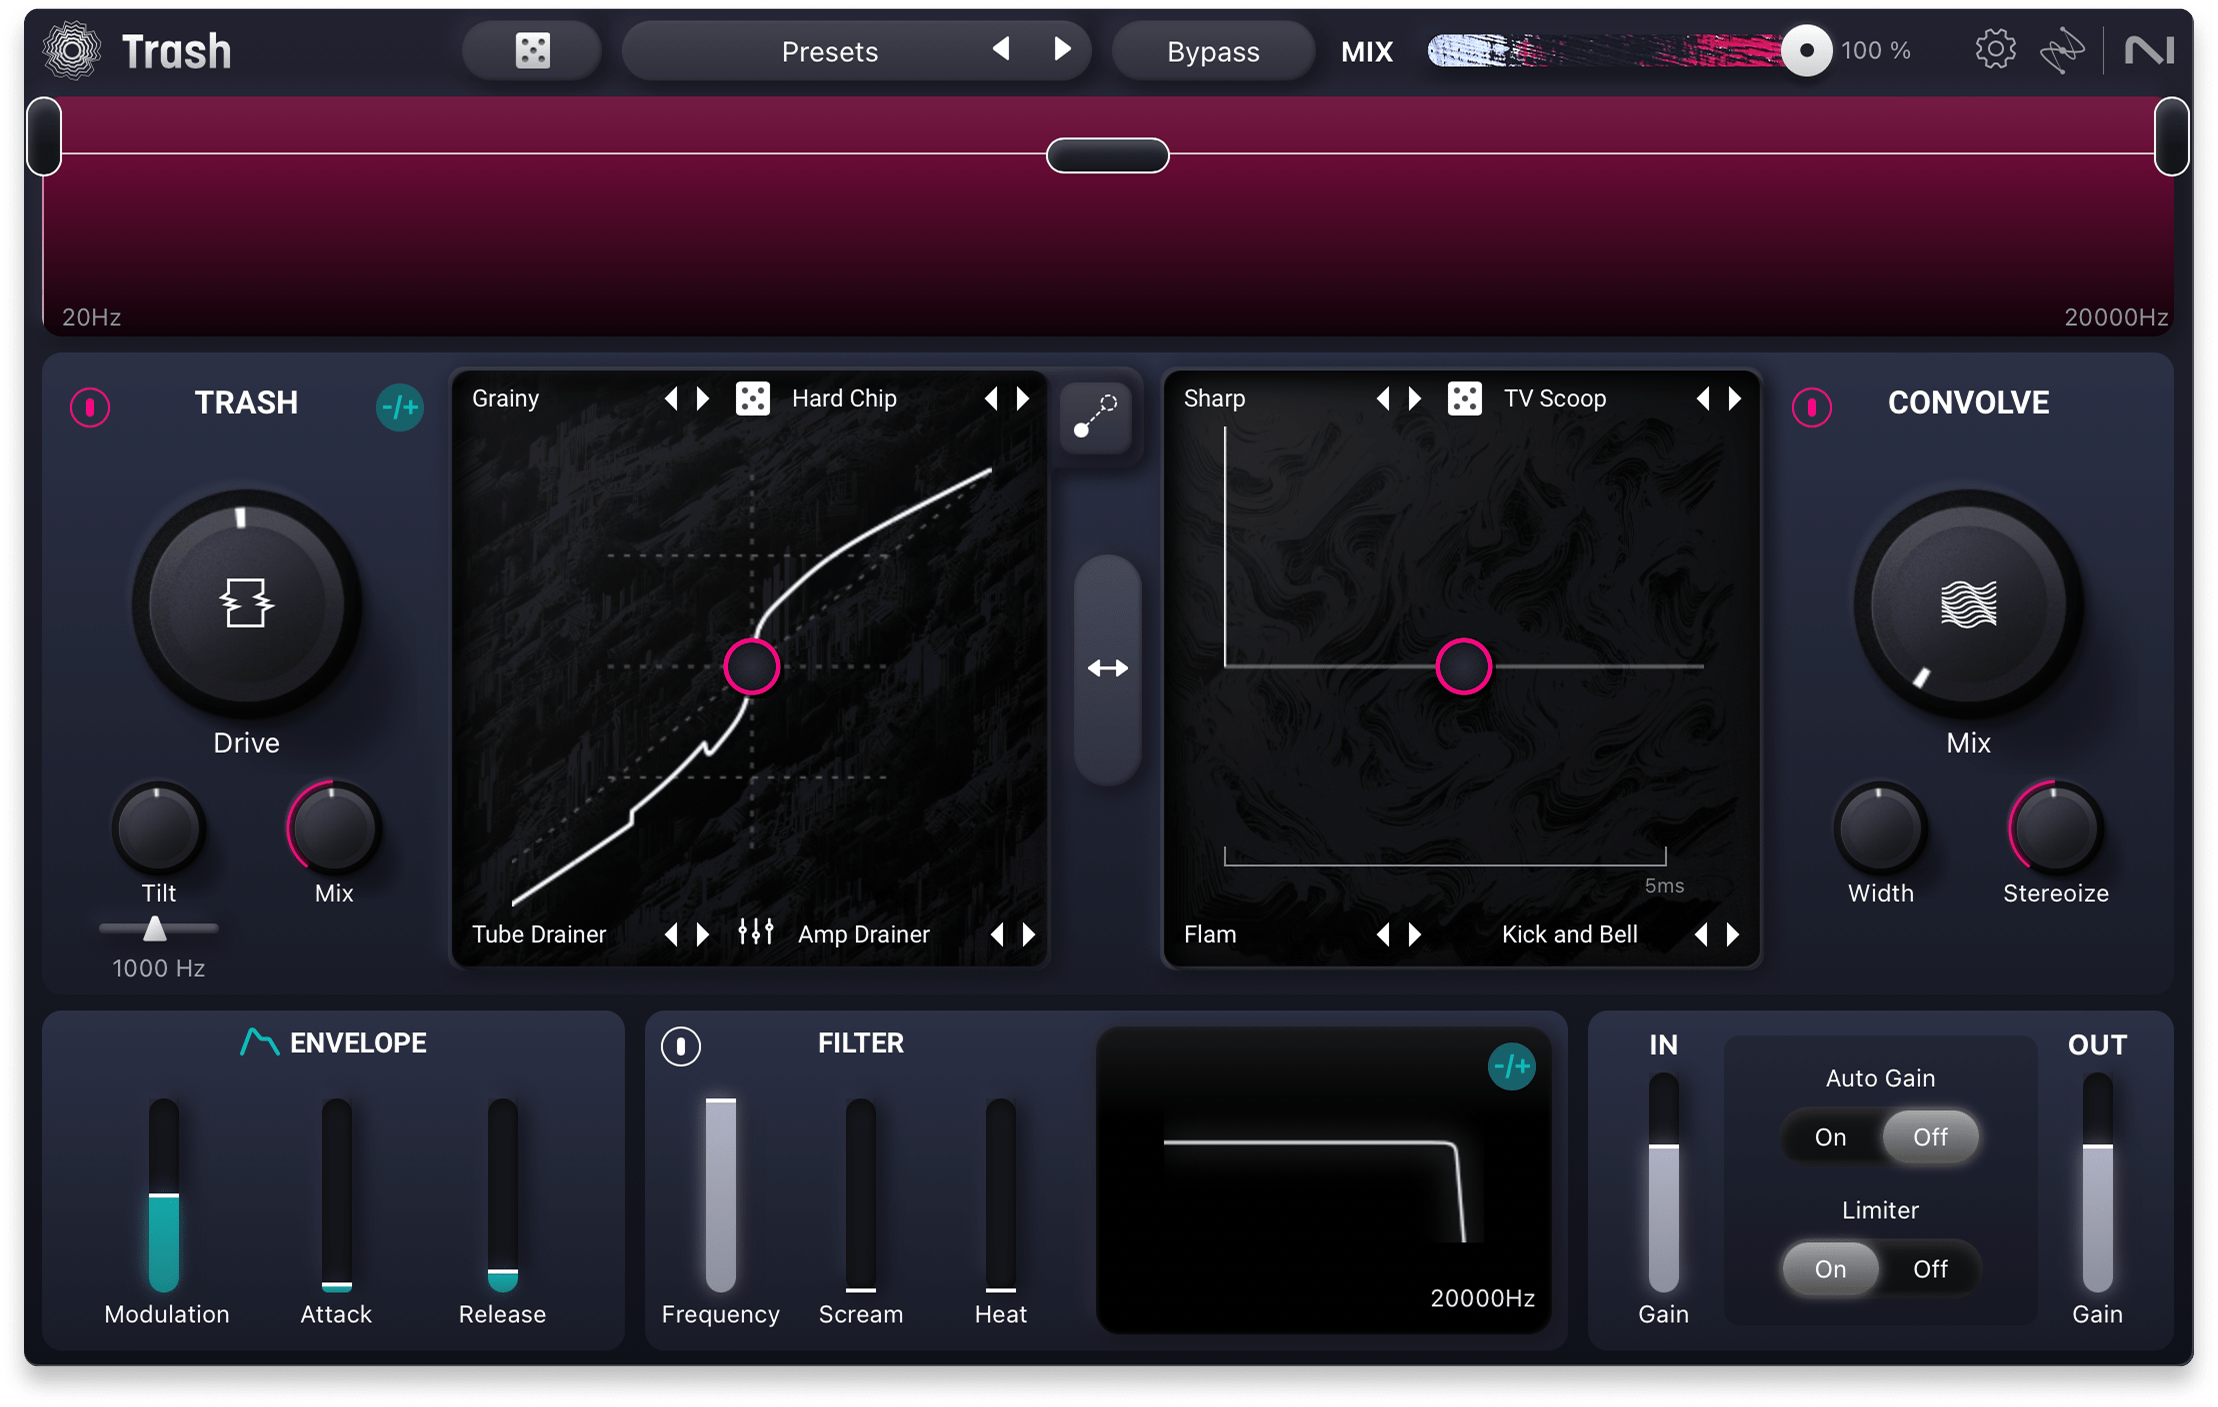
Task: Toggle the Convolve module power button
Action: click(1811, 407)
